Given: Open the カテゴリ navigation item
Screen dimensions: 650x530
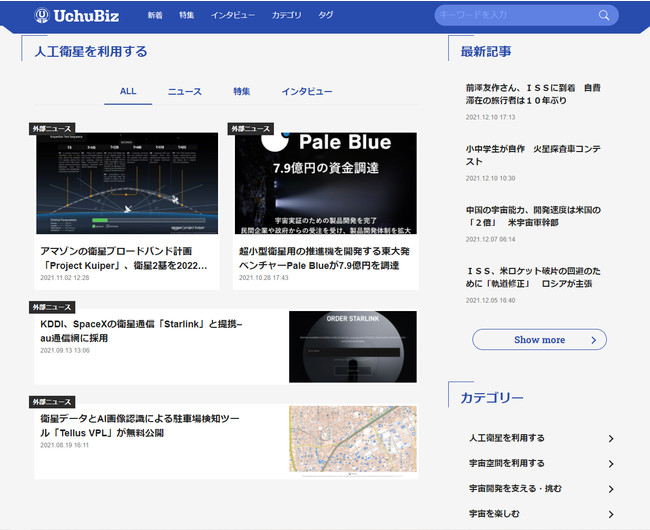Looking at the screenshot, I should tap(286, 15).
